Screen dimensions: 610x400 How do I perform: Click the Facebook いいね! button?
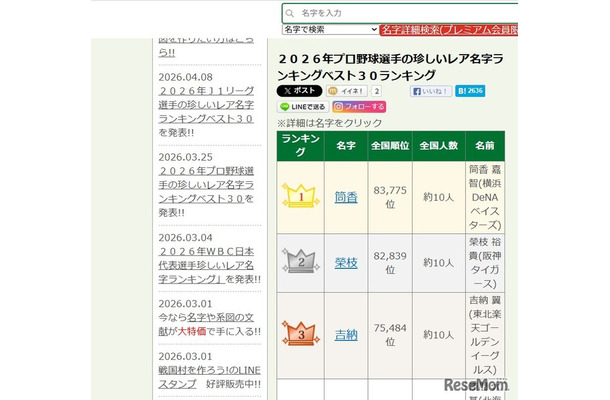pos(431,91)
